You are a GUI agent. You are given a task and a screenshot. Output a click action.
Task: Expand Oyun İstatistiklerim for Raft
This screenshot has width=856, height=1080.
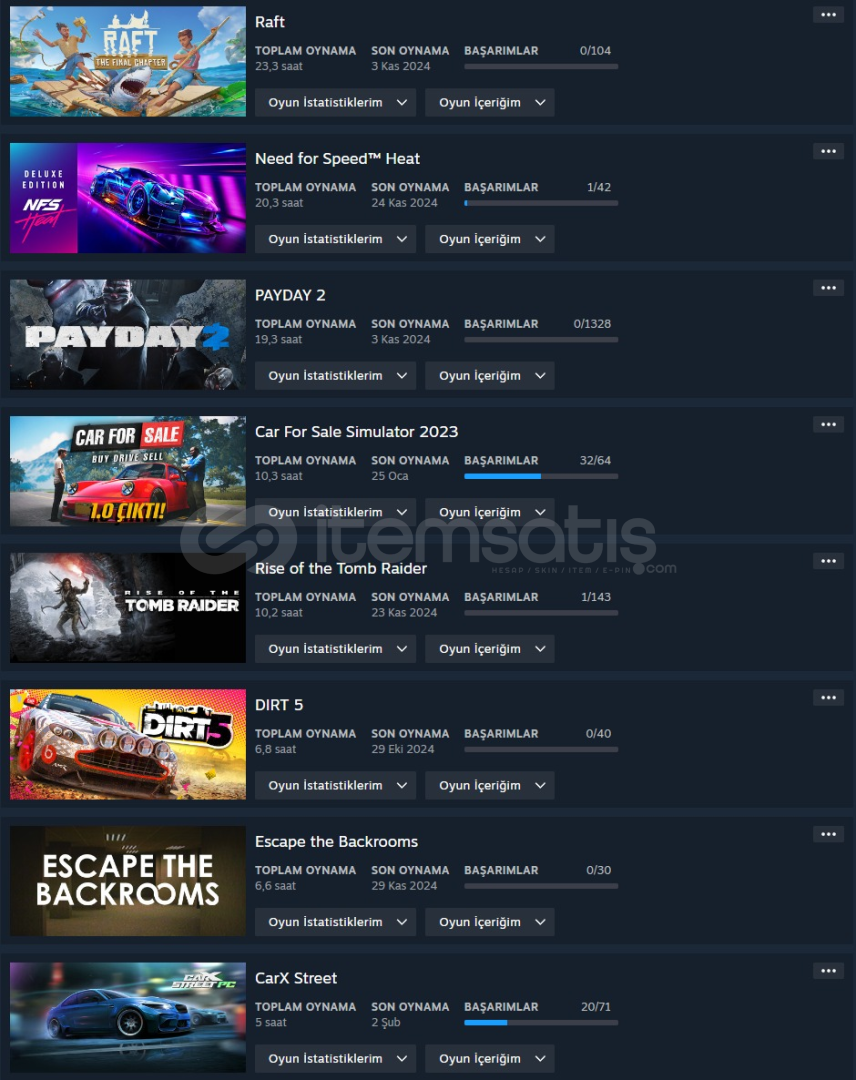click(x=335, y=103)
